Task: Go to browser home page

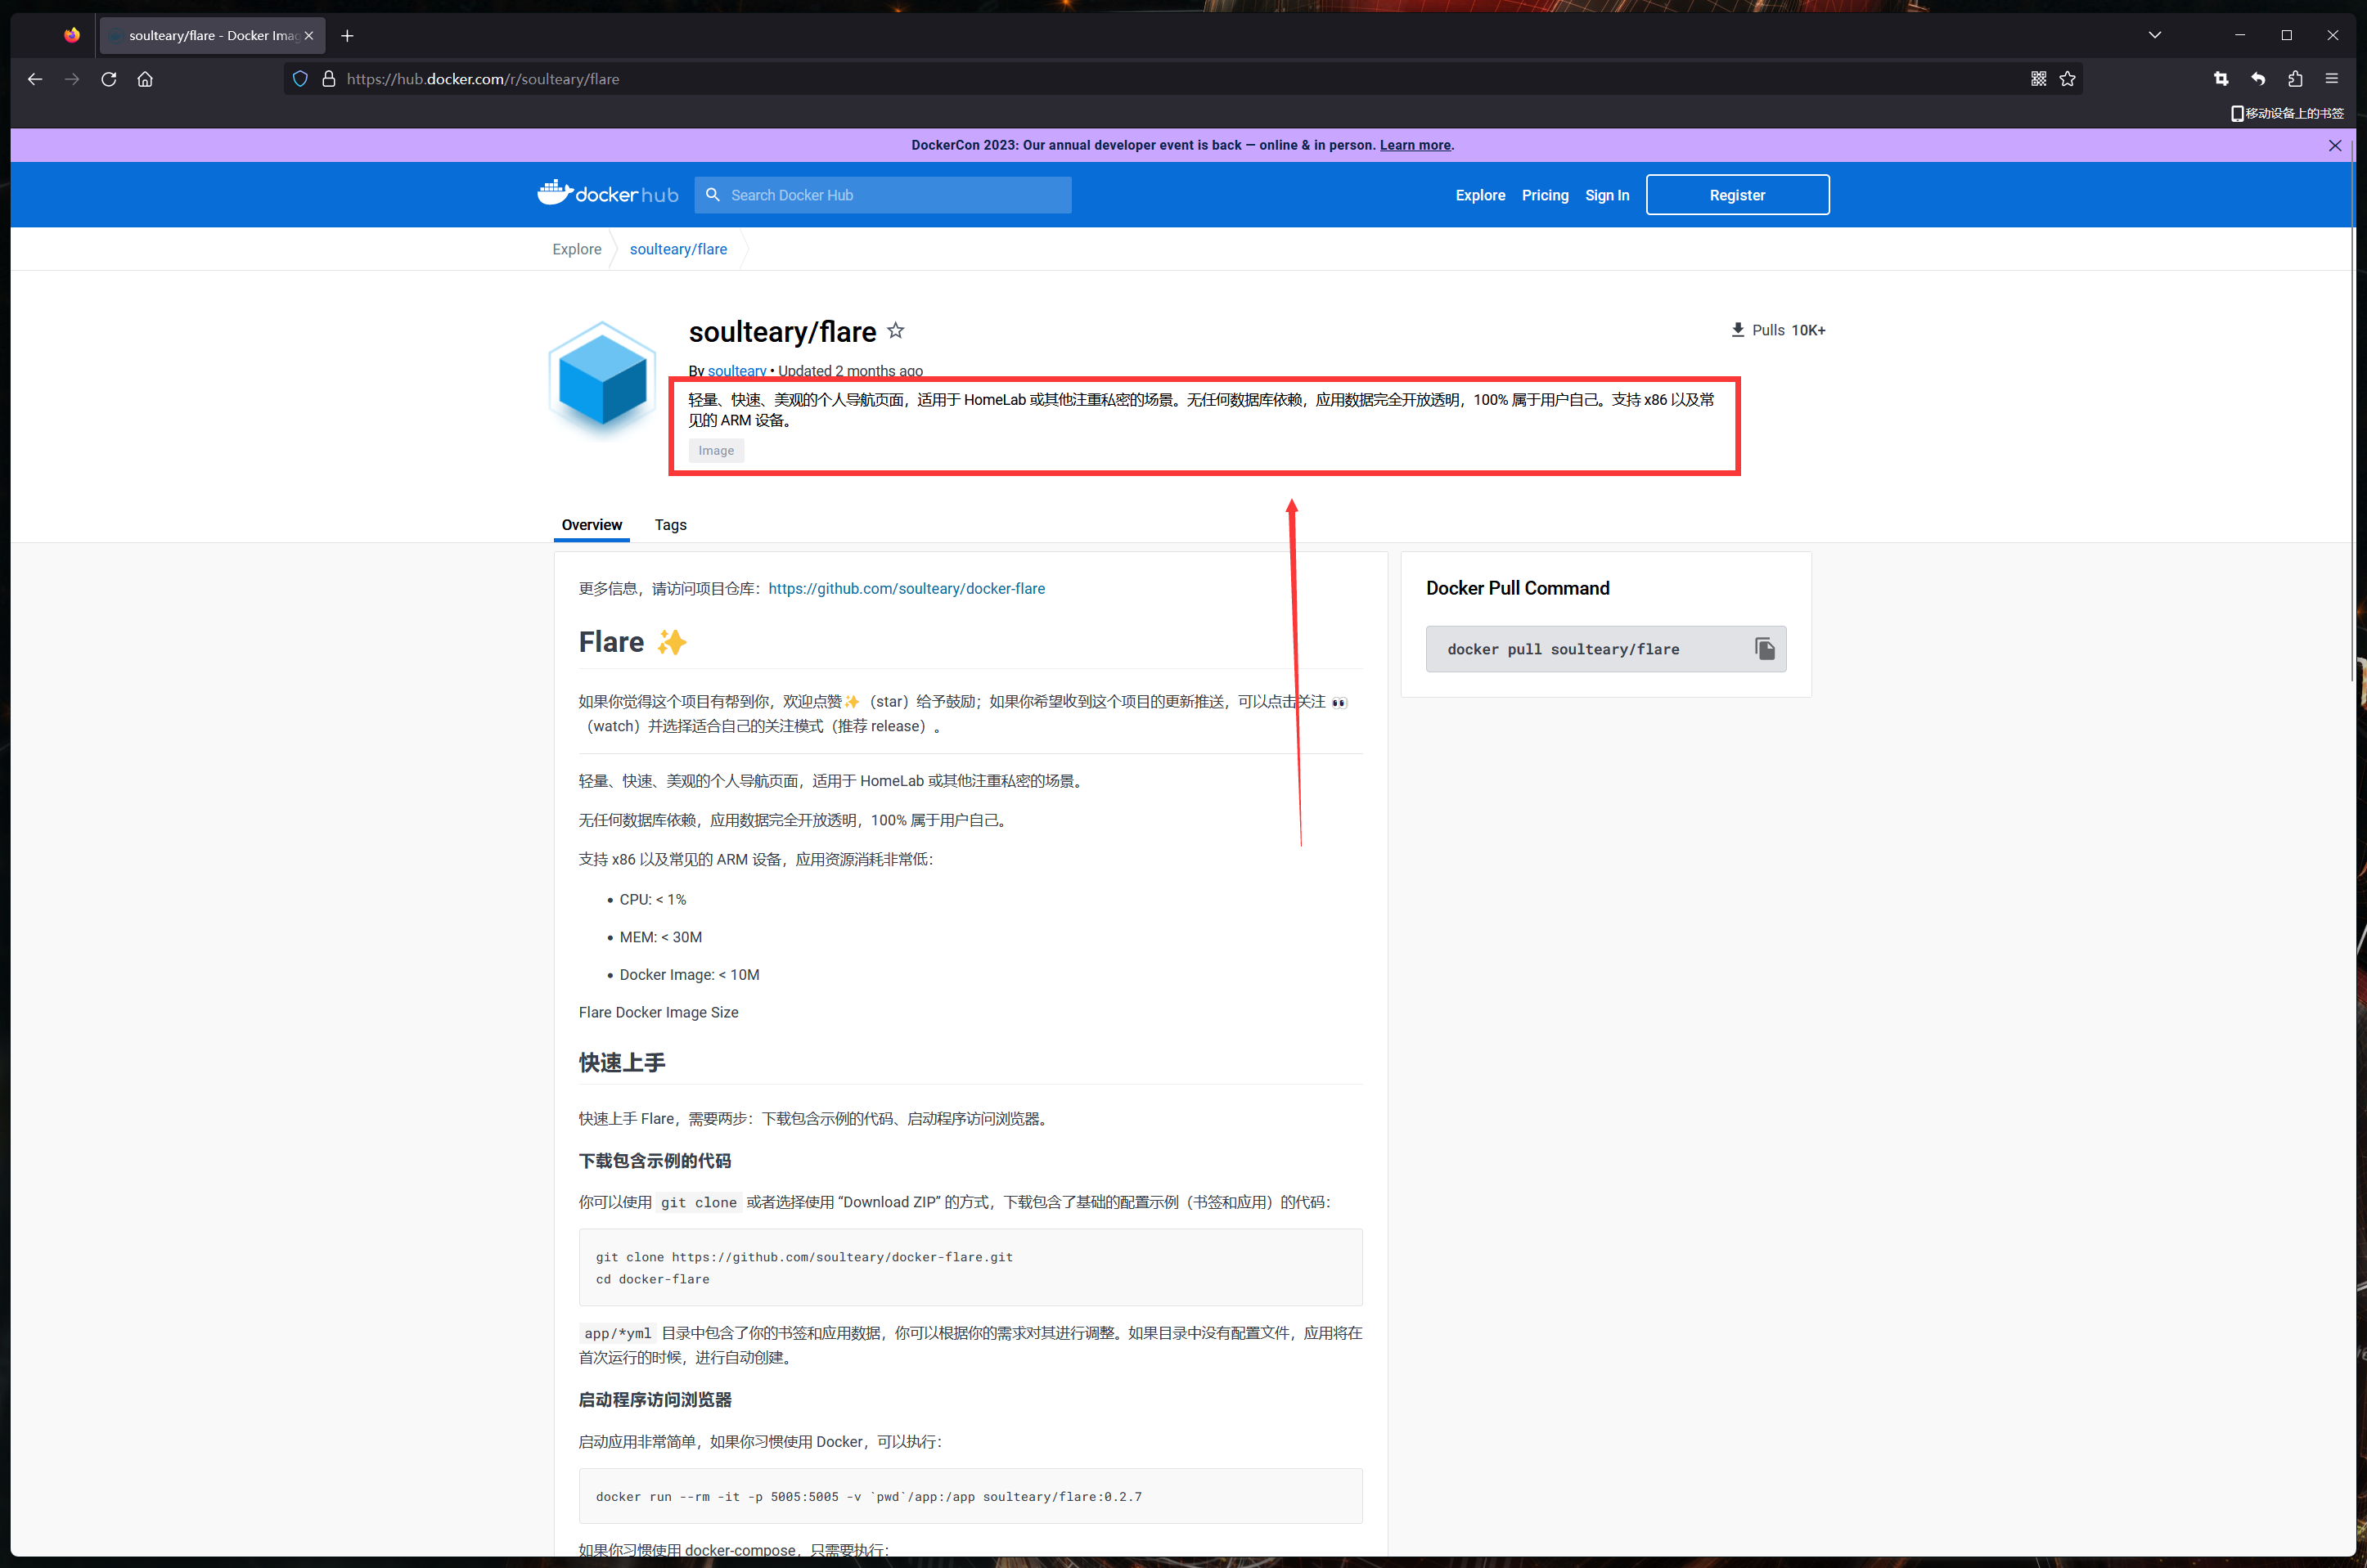Action: click(145, 79)
